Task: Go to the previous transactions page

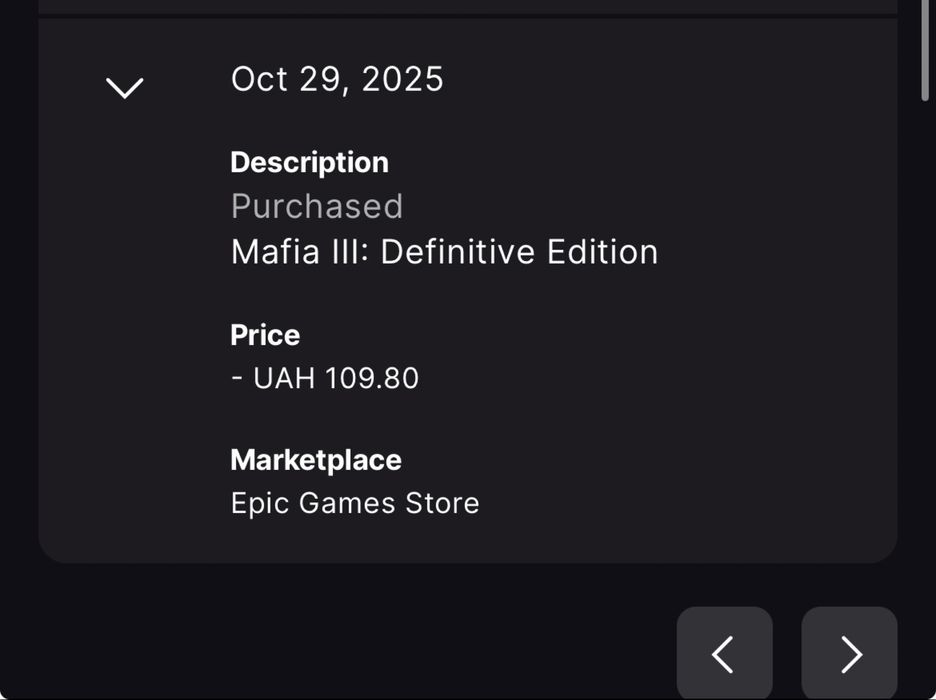Action: (724, 654)
